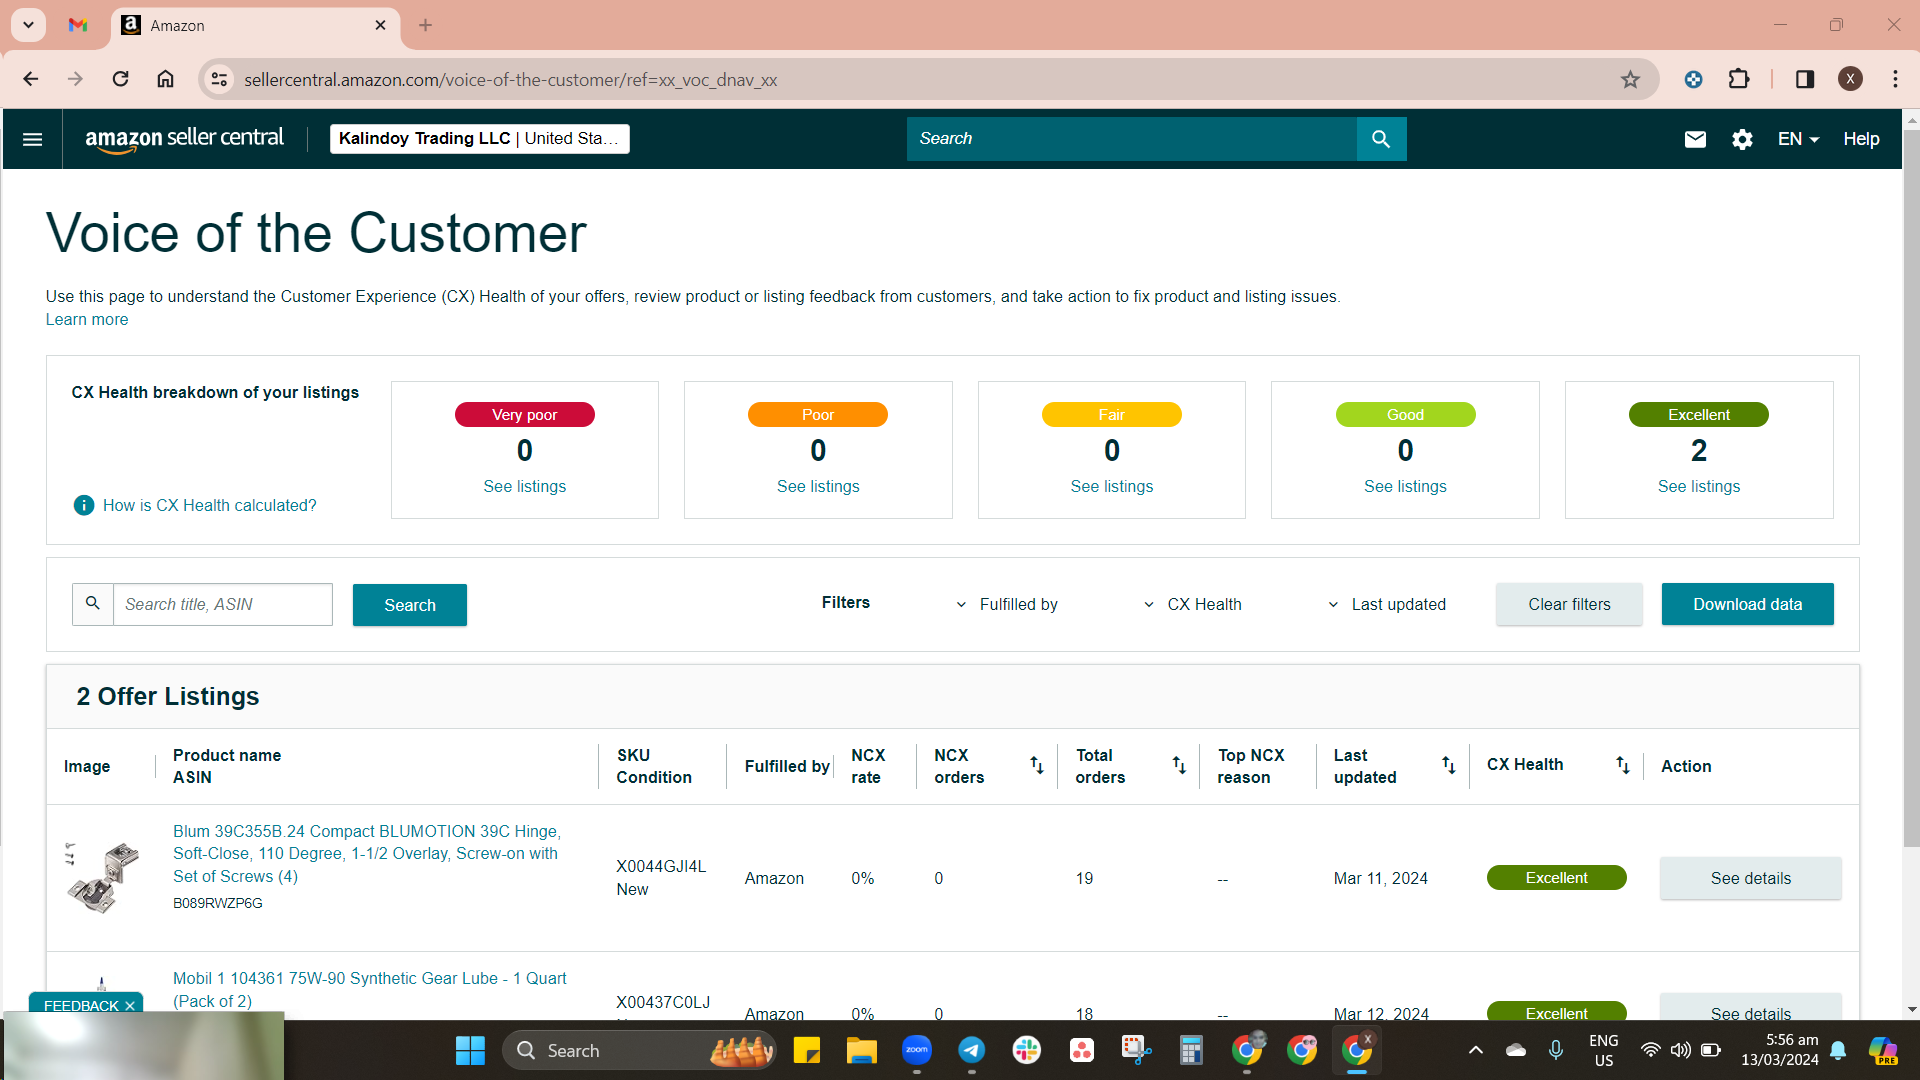
Task: Expand the CX Health filter dropdown
Action: pos(1193,604)
